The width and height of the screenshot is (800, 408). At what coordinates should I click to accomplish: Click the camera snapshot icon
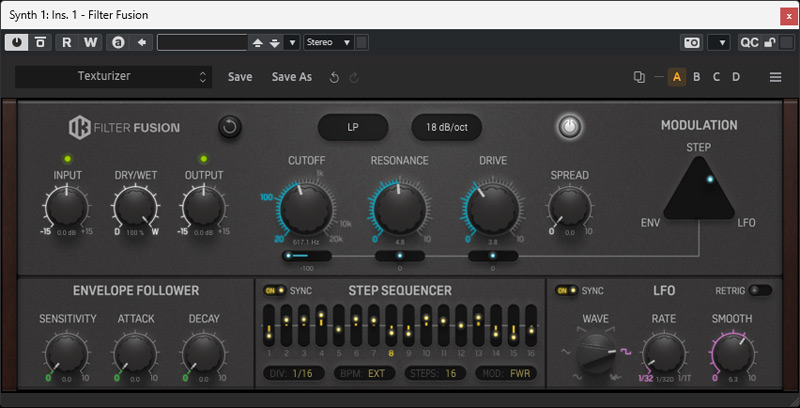pyautogui.click(x=692, y=42)
